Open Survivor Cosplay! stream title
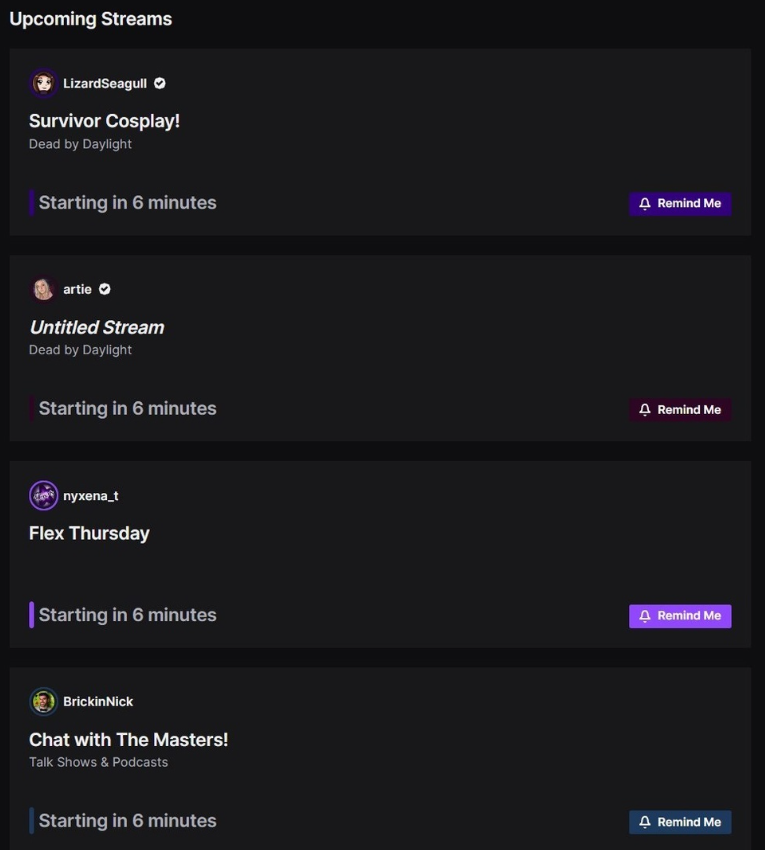The image size is (765, 850). coord(104,121)
